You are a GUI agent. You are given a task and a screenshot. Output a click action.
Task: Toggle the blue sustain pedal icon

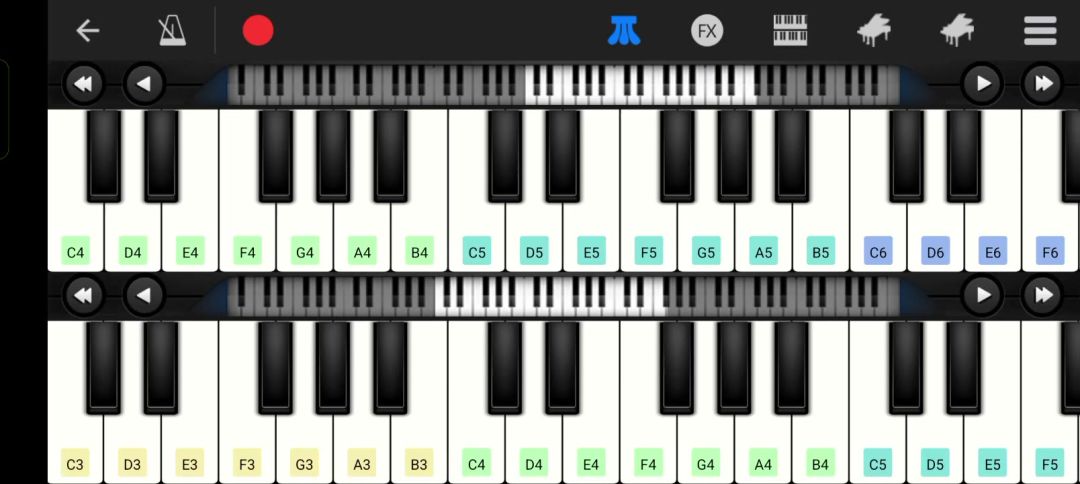click(x=624, y=31)
